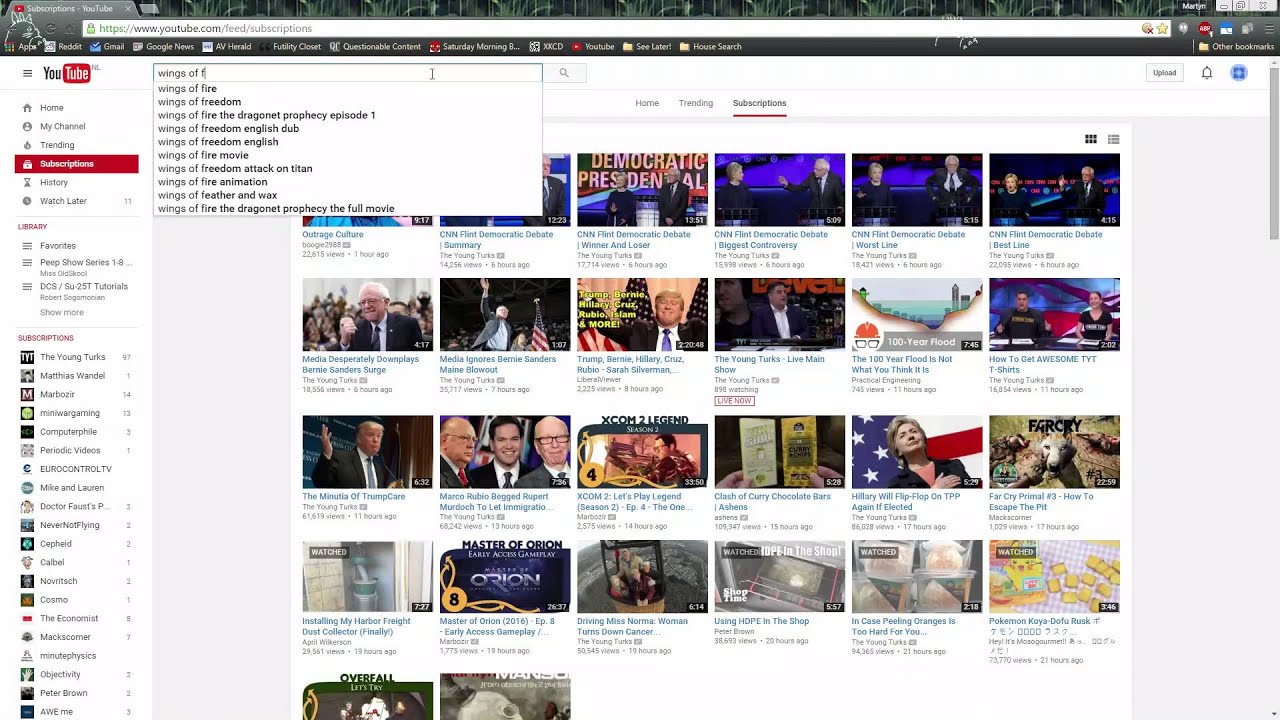This screenshot has height=720, width=1280.
Task: Open the Reddit bookmark
Action: [63, 46]
